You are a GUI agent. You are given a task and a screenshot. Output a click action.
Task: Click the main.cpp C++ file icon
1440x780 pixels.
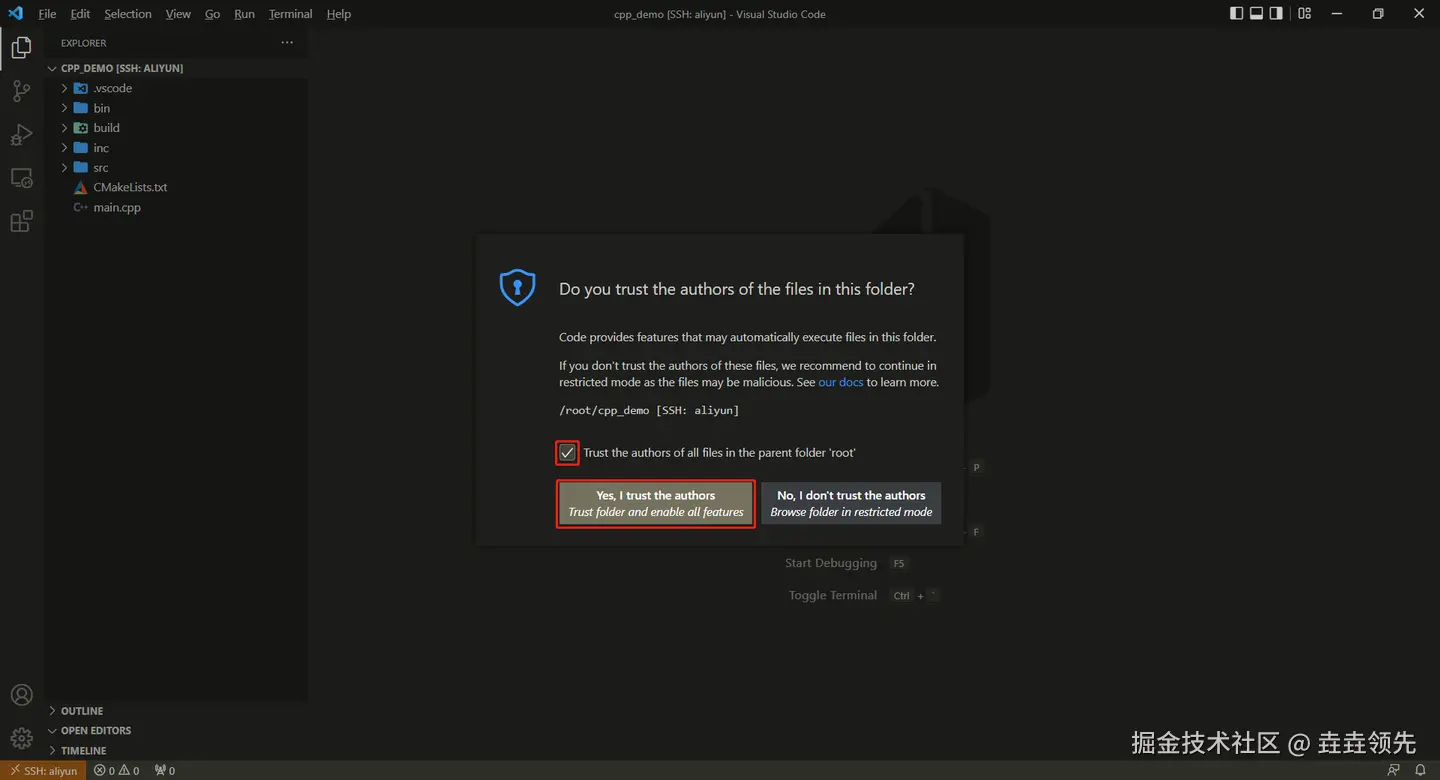pos(81,208)
